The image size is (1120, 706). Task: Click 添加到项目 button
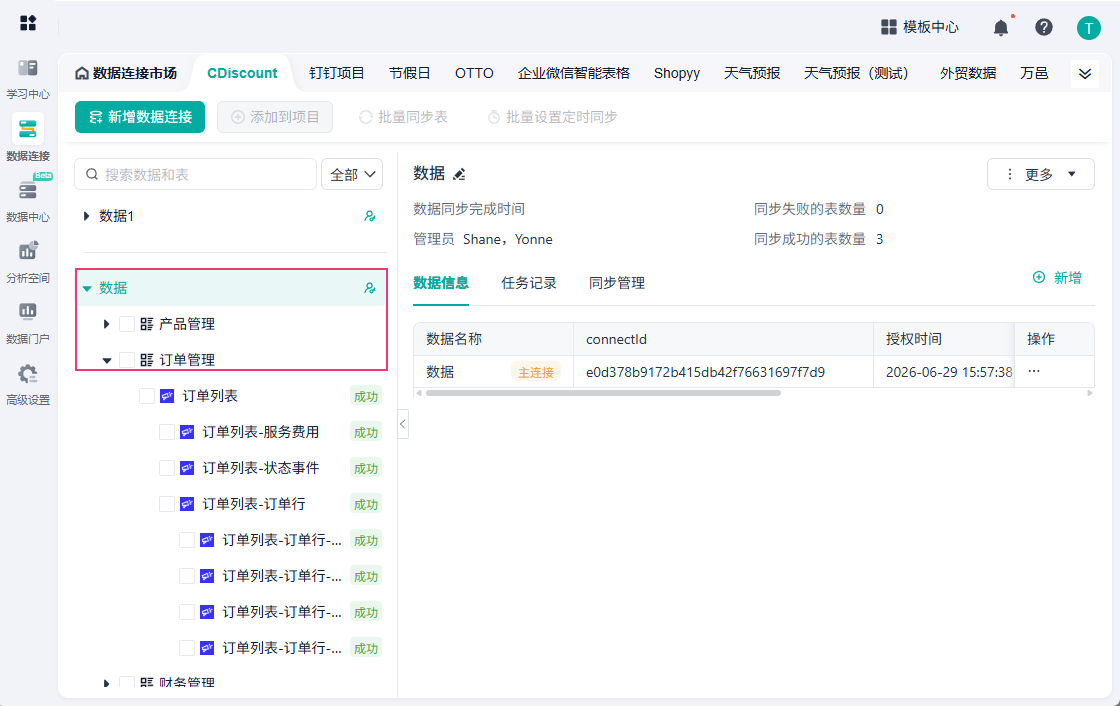[x=275, y=117]
